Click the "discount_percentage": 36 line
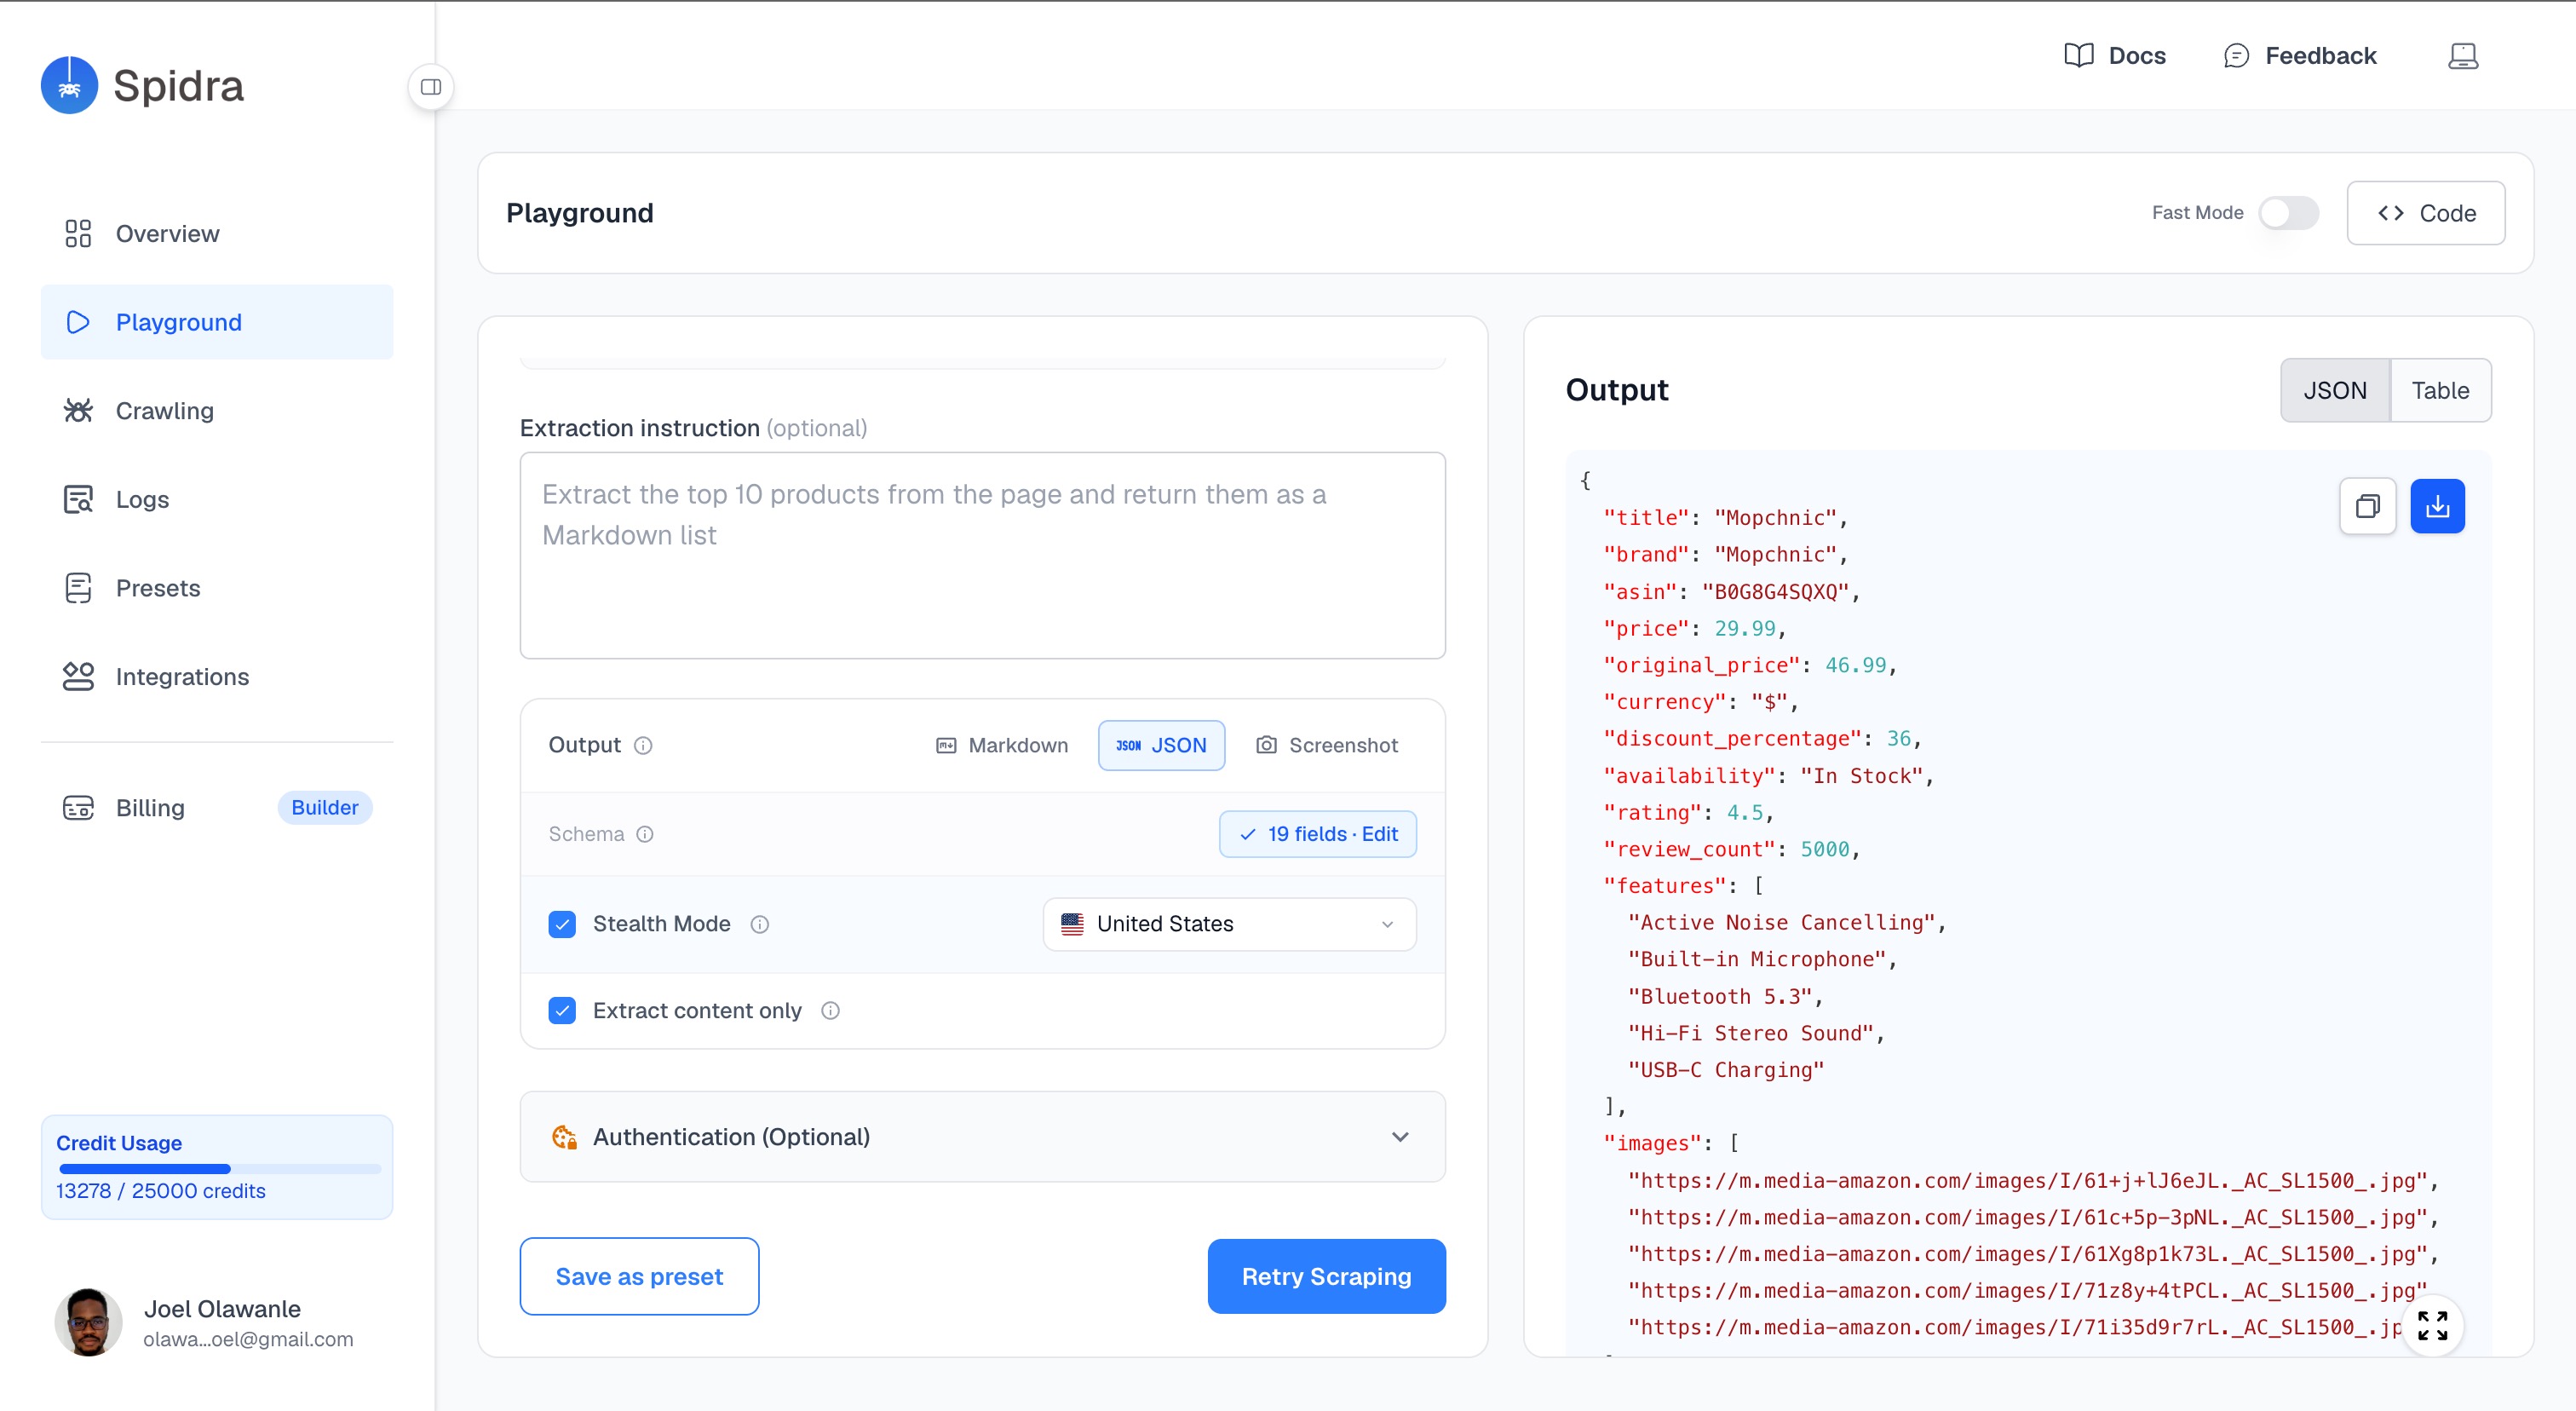The height and width of the screenshot is (1411, 2576). click(1762, 738)
